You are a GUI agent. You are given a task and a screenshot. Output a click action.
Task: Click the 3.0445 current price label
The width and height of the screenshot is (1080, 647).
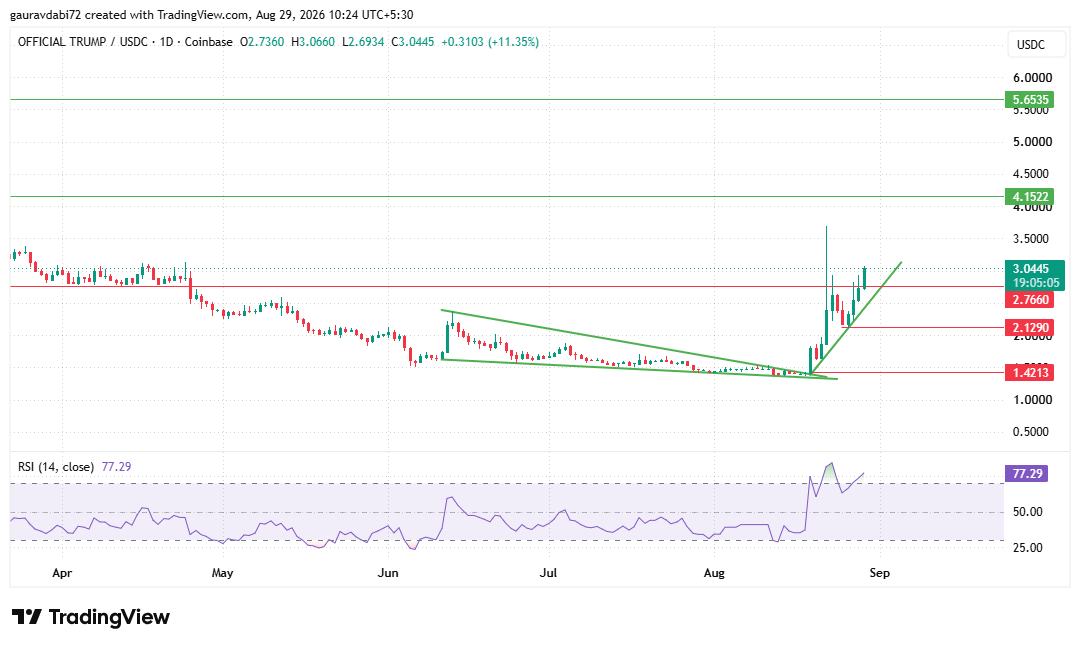pos(1035,269)
